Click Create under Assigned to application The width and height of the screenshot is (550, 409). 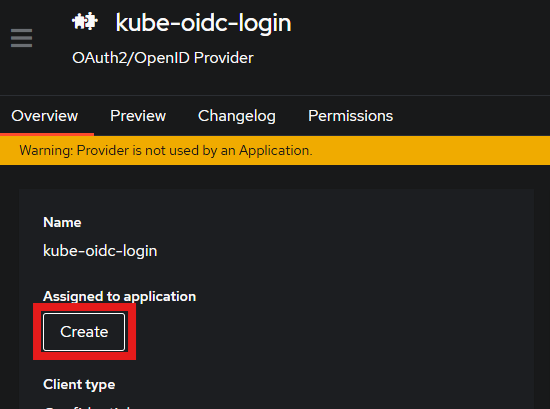[x=84, y=332]
